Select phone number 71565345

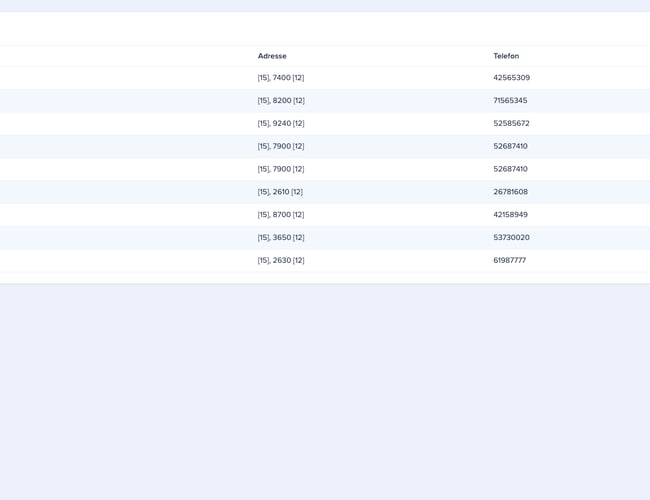[510, 101]
